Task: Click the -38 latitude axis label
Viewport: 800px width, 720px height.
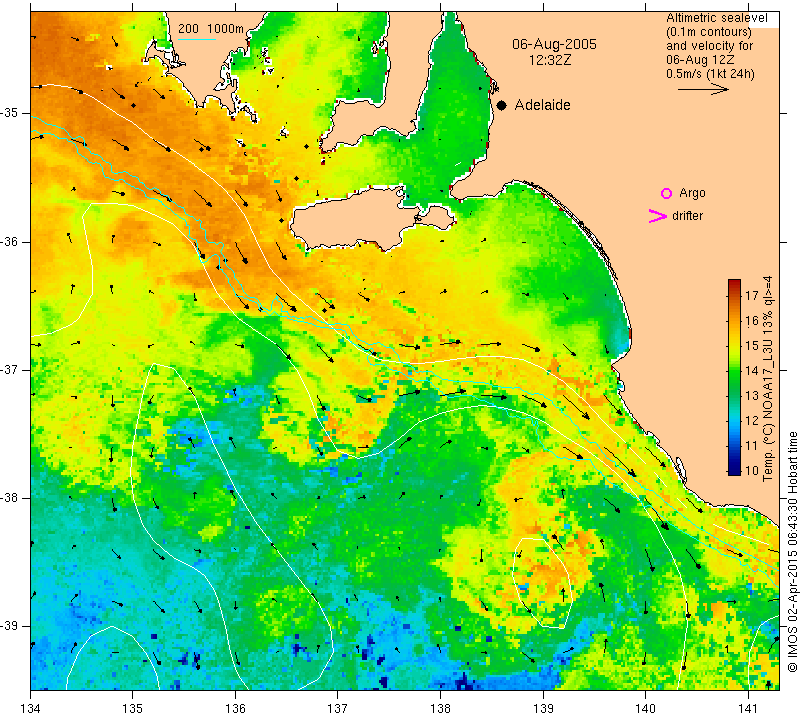Action: tap(10, 498)
